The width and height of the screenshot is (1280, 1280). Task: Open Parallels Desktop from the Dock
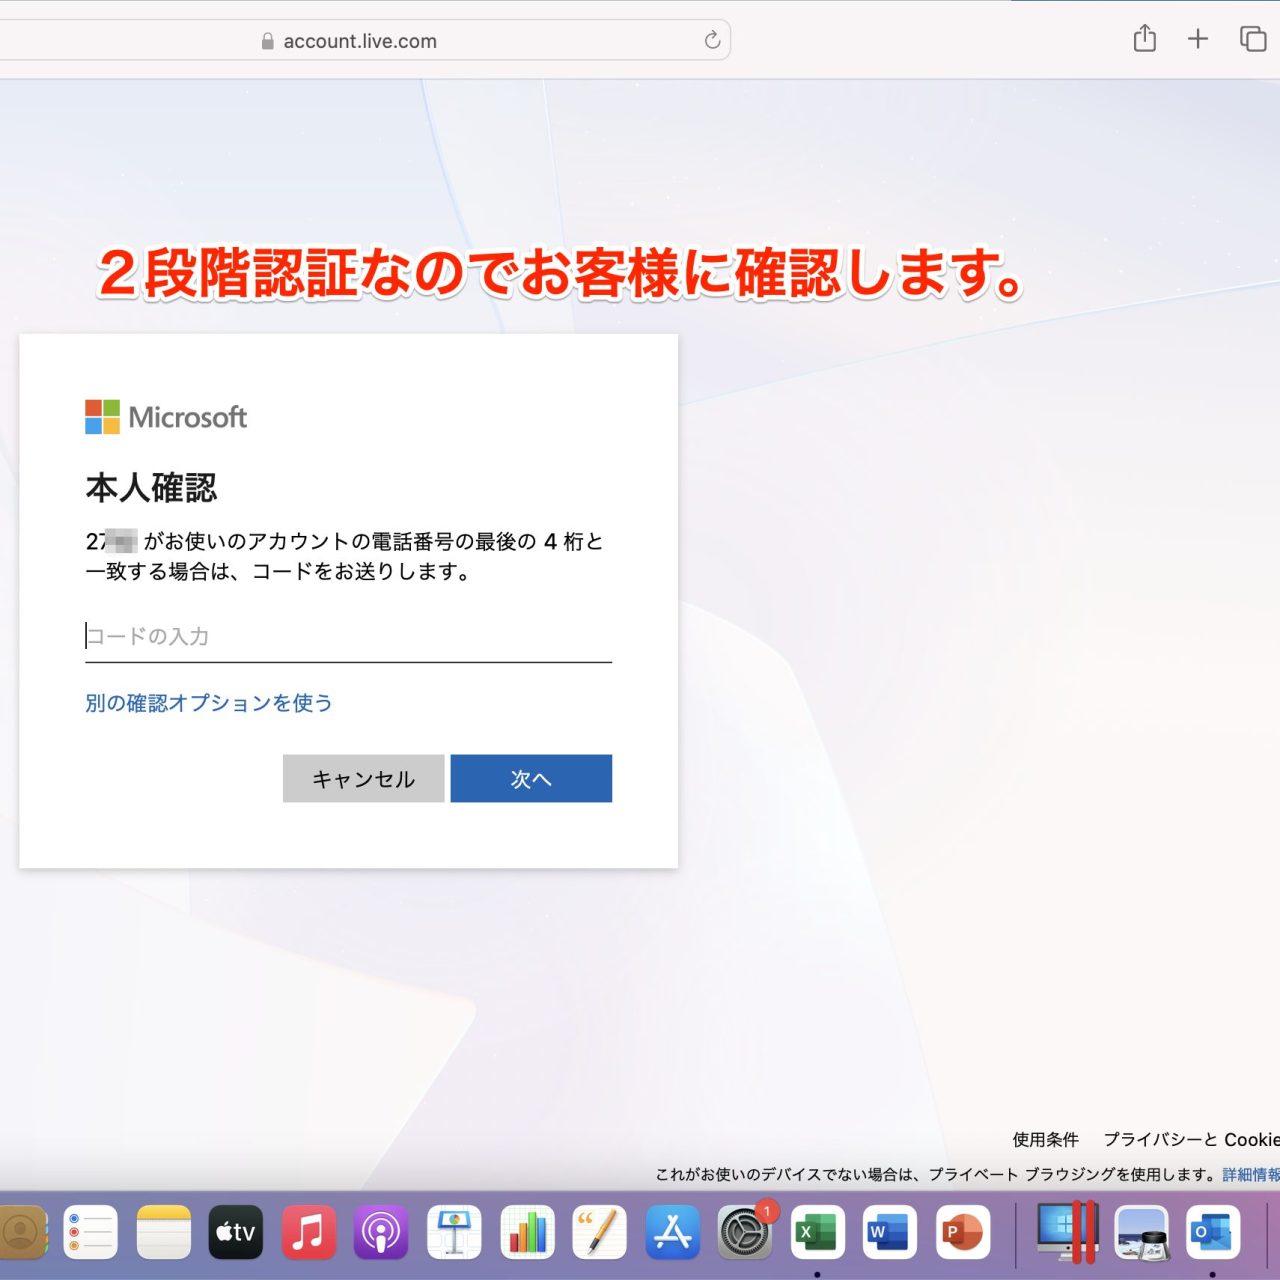(1067, 1232)
